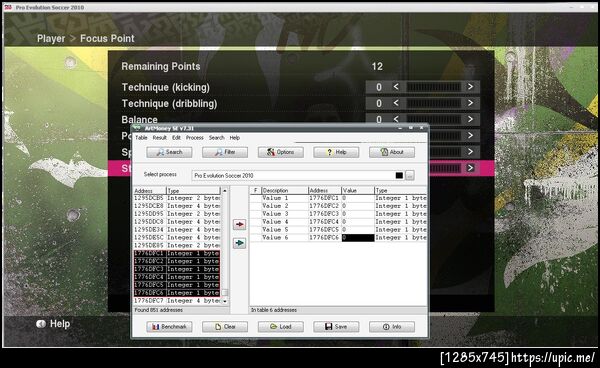600x368 pixels.
Task: Open ArtMoney Options button
Action: [x=280, y=152]
